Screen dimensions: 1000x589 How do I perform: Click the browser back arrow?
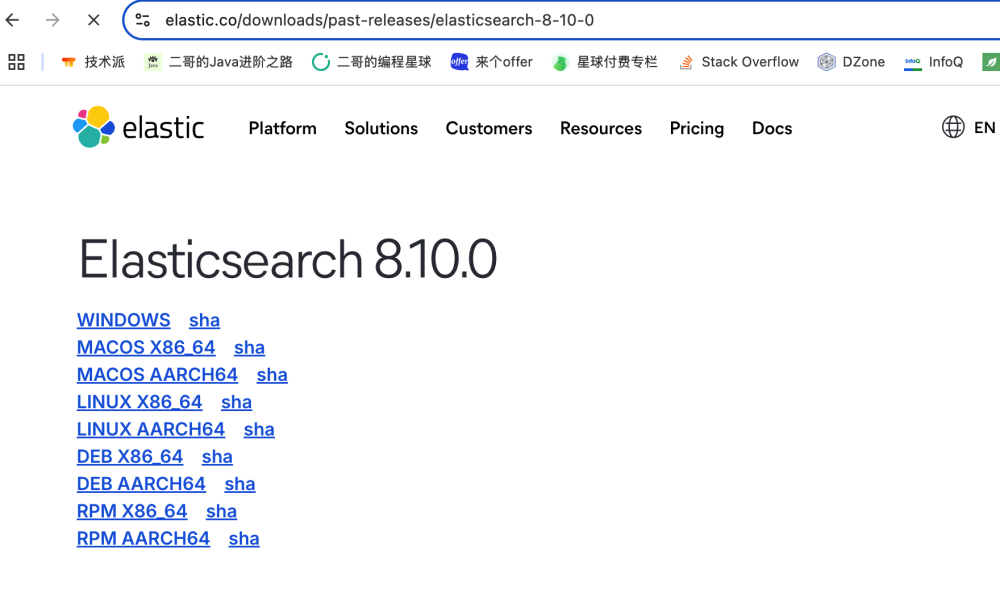(x=13, y=20)
